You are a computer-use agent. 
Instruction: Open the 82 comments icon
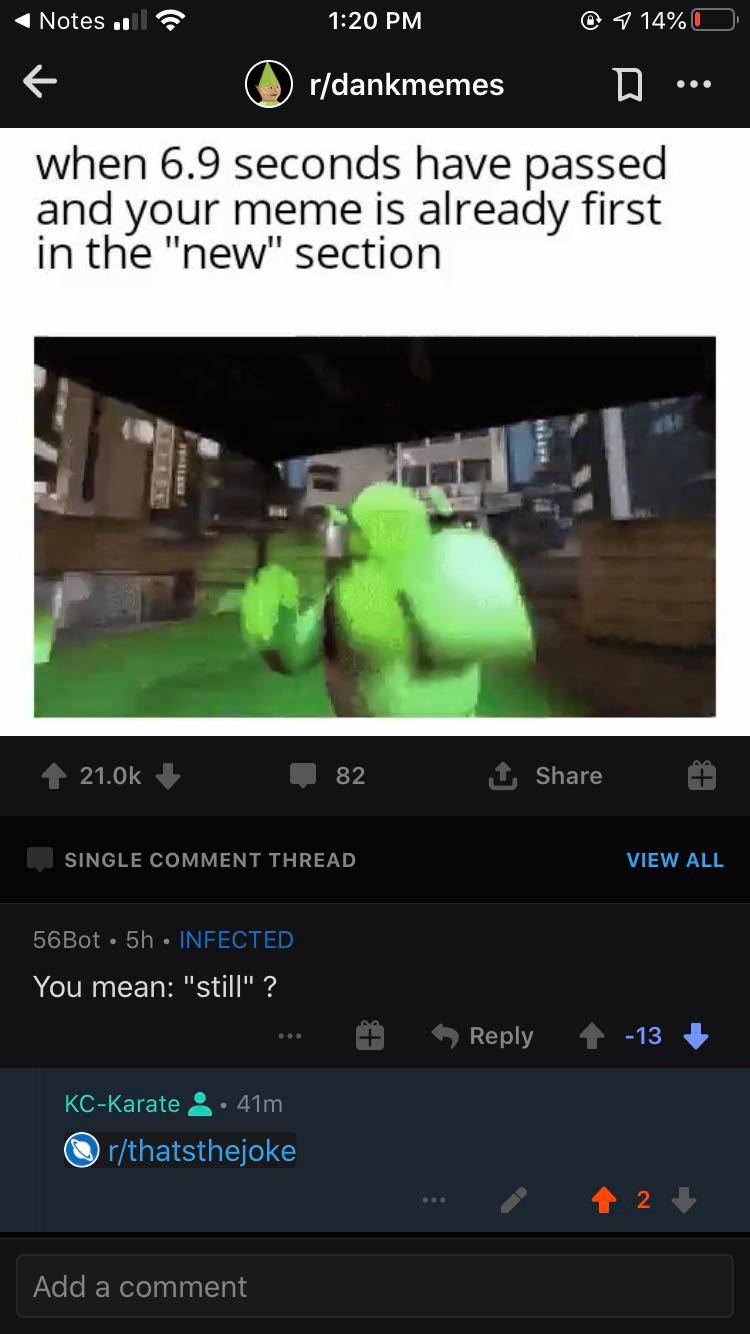[302, 776]
